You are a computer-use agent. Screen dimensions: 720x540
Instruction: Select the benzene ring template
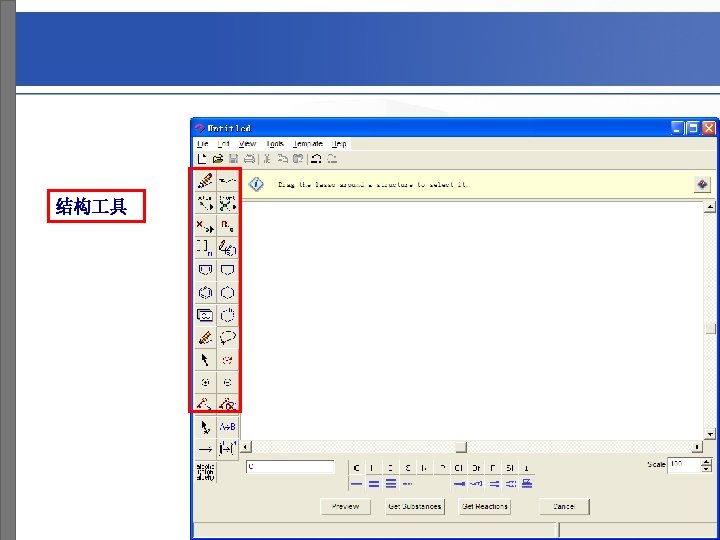click(x=205, y=292)
